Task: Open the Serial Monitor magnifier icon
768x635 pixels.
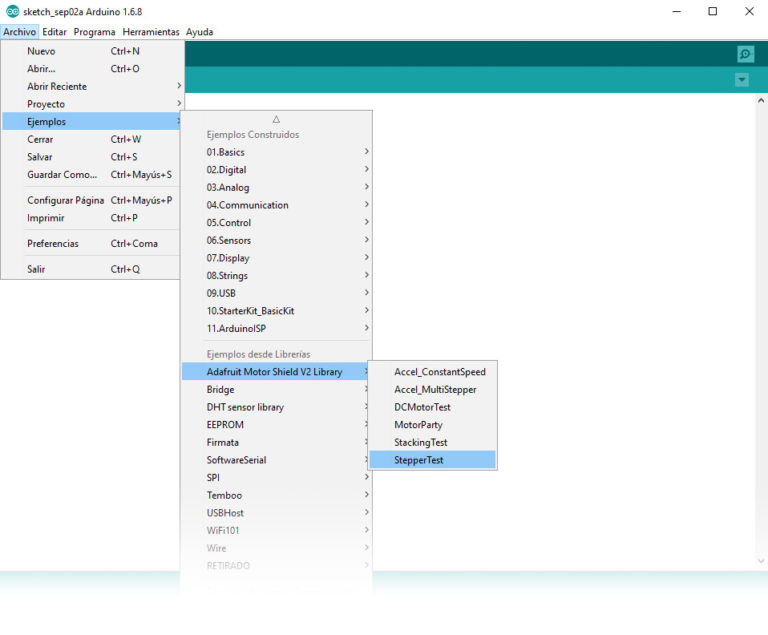Action: (745, 54)
